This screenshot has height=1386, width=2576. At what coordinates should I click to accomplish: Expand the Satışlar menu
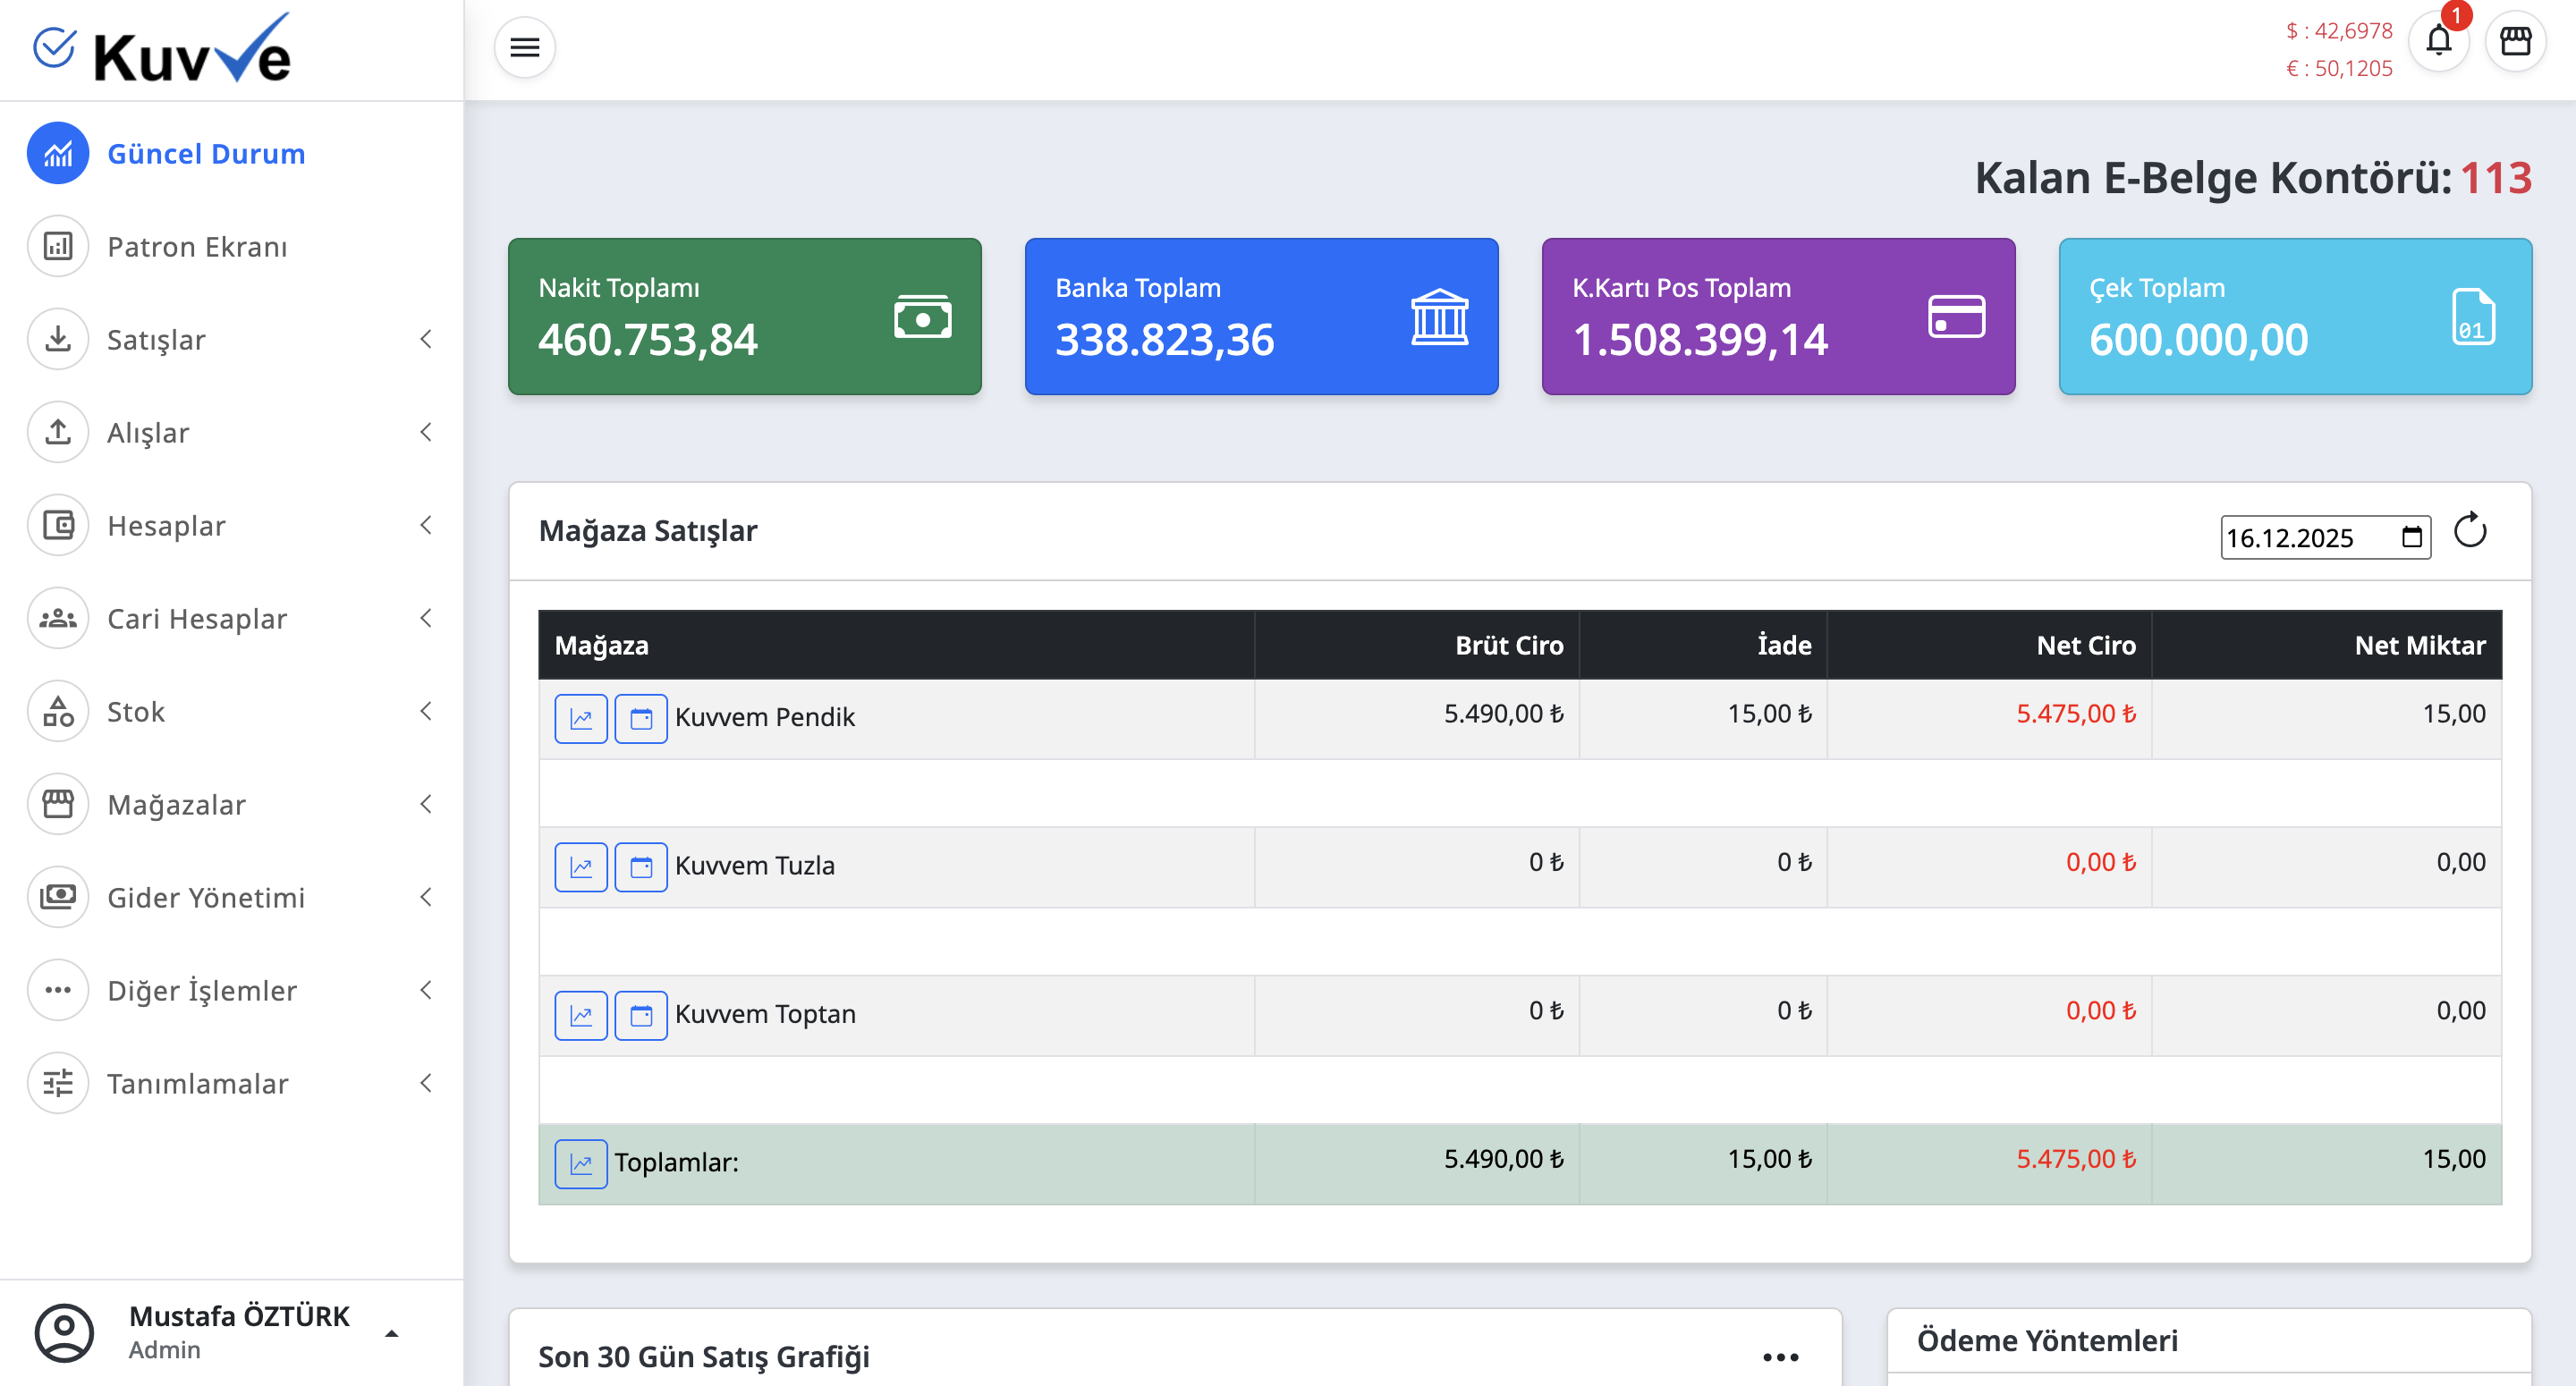coord(427,339)
